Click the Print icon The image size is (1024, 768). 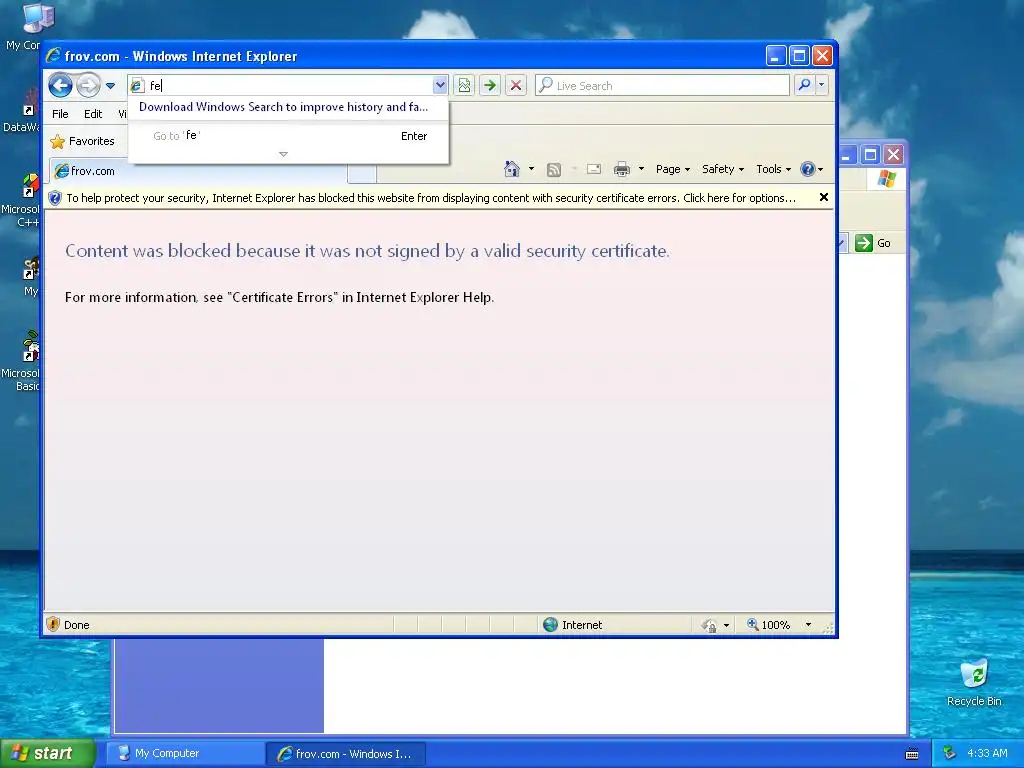click(x=622, y=170)
